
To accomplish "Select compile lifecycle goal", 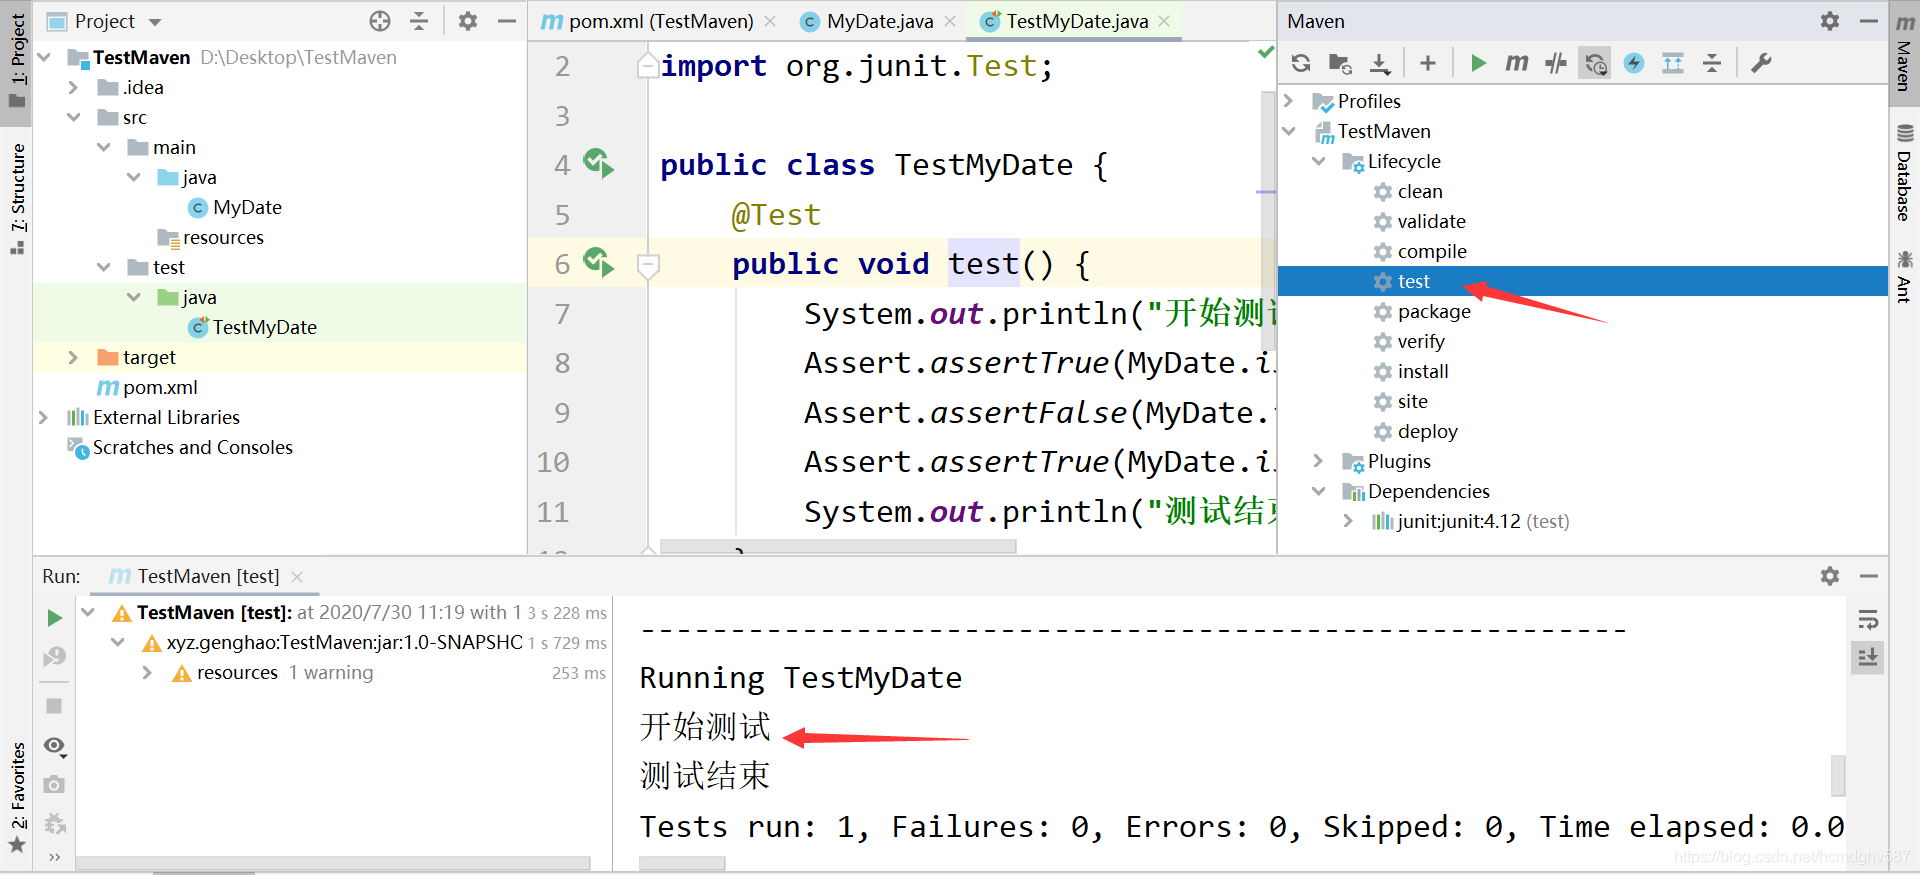I will 1431,251.
